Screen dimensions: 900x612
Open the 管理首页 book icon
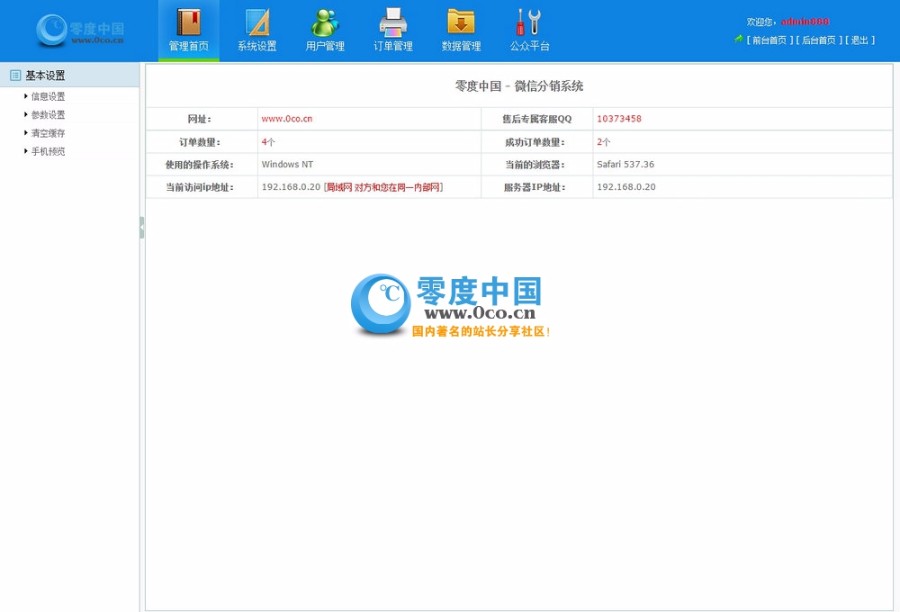coord(188,22)
